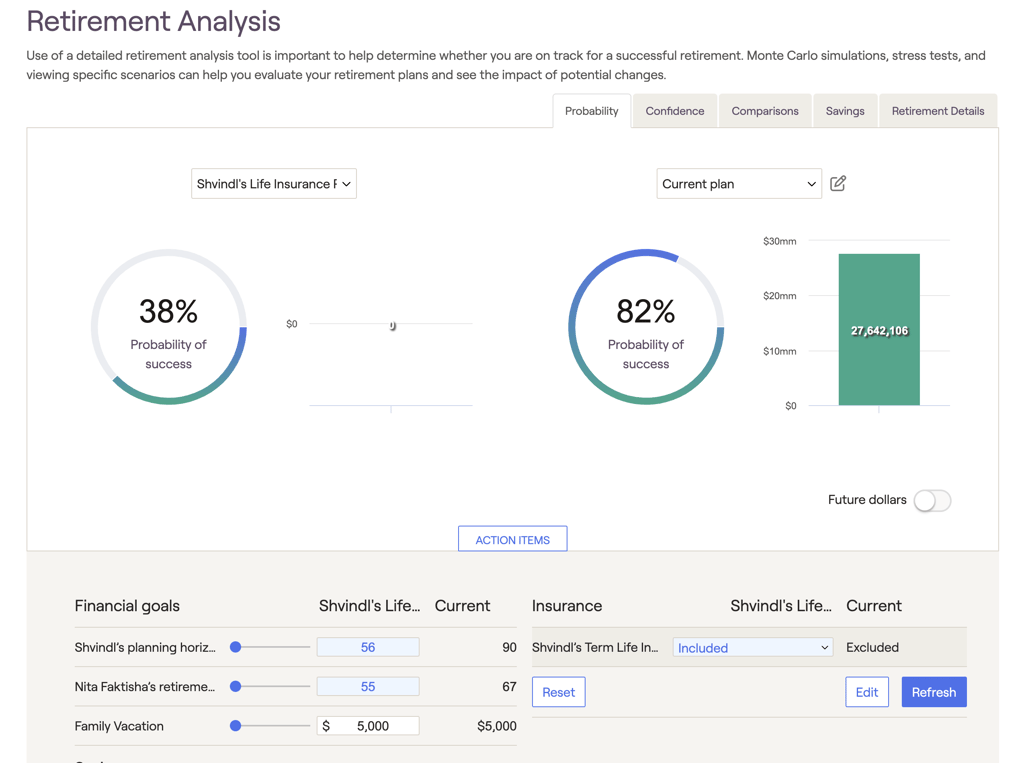This screenshot has width=1024, height=763.
Task: Open Shvindl's Life Insurance scenario dropdown
Action: click(x=274, y=184)
